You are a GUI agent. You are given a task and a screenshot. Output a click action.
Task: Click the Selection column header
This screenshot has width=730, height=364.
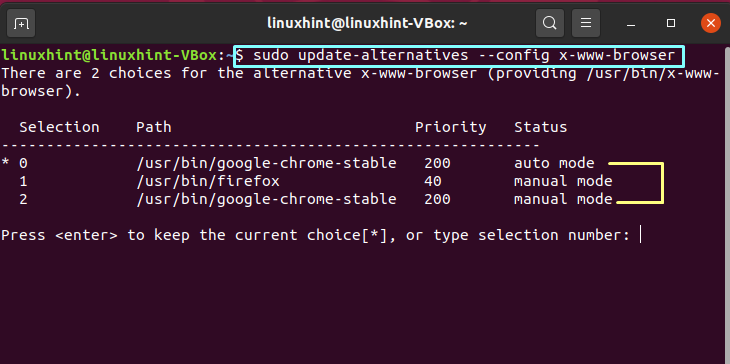pos(59,127)
